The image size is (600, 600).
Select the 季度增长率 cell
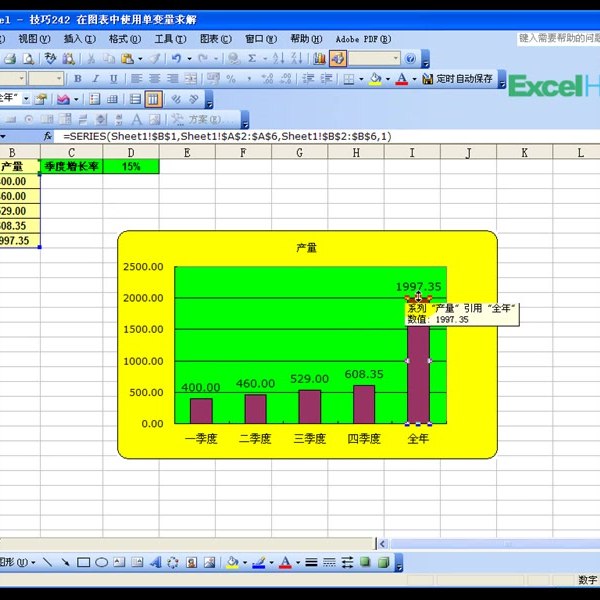click(71, 166)
